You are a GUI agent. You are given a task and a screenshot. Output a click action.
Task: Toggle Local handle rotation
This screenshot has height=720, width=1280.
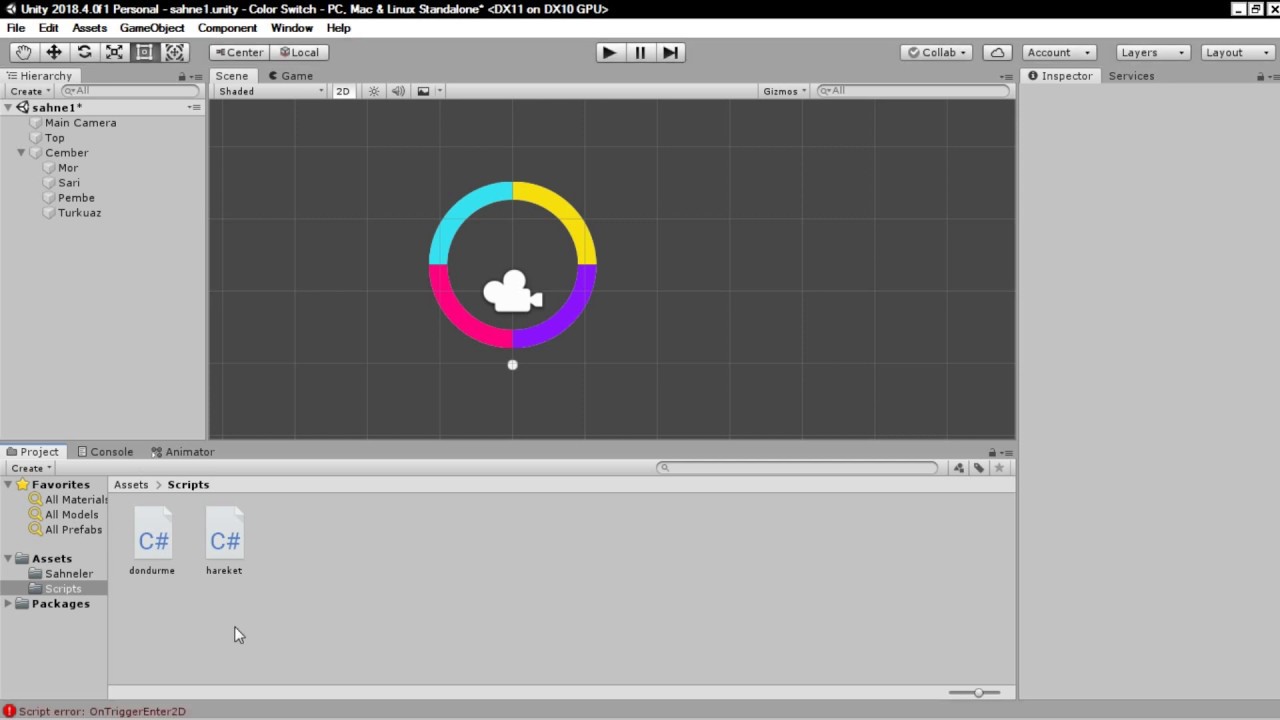299,52
